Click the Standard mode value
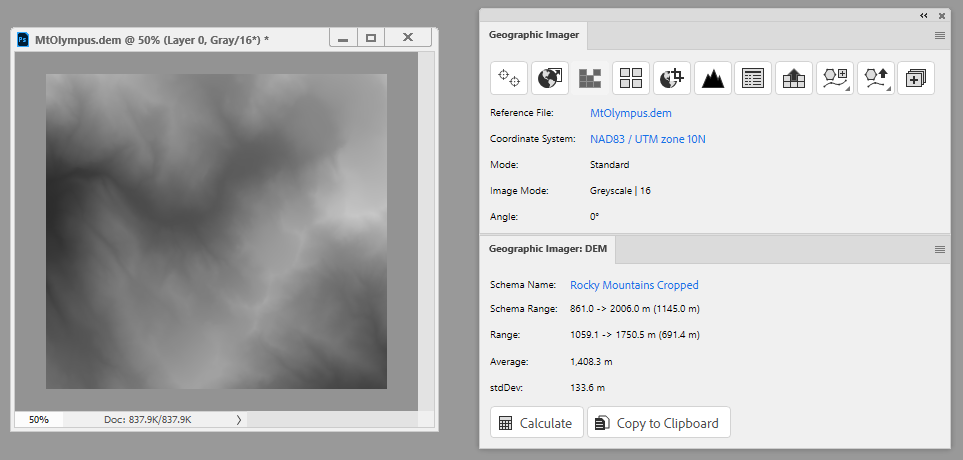 point(609,165)
